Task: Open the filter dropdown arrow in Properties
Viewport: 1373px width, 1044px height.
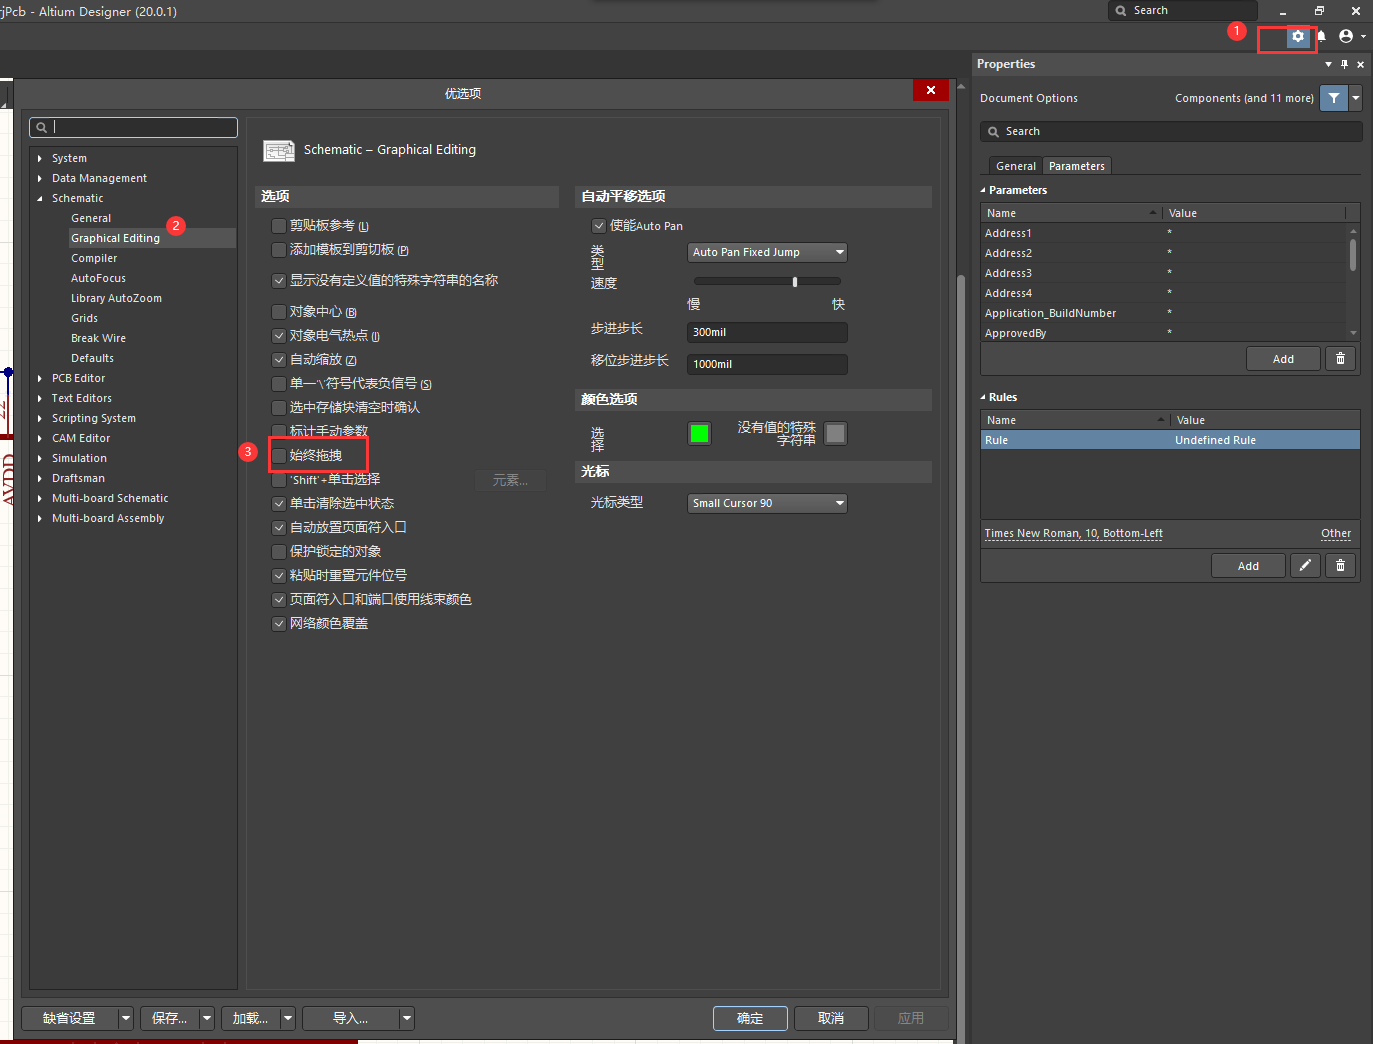Action: tap(1356, 98)
